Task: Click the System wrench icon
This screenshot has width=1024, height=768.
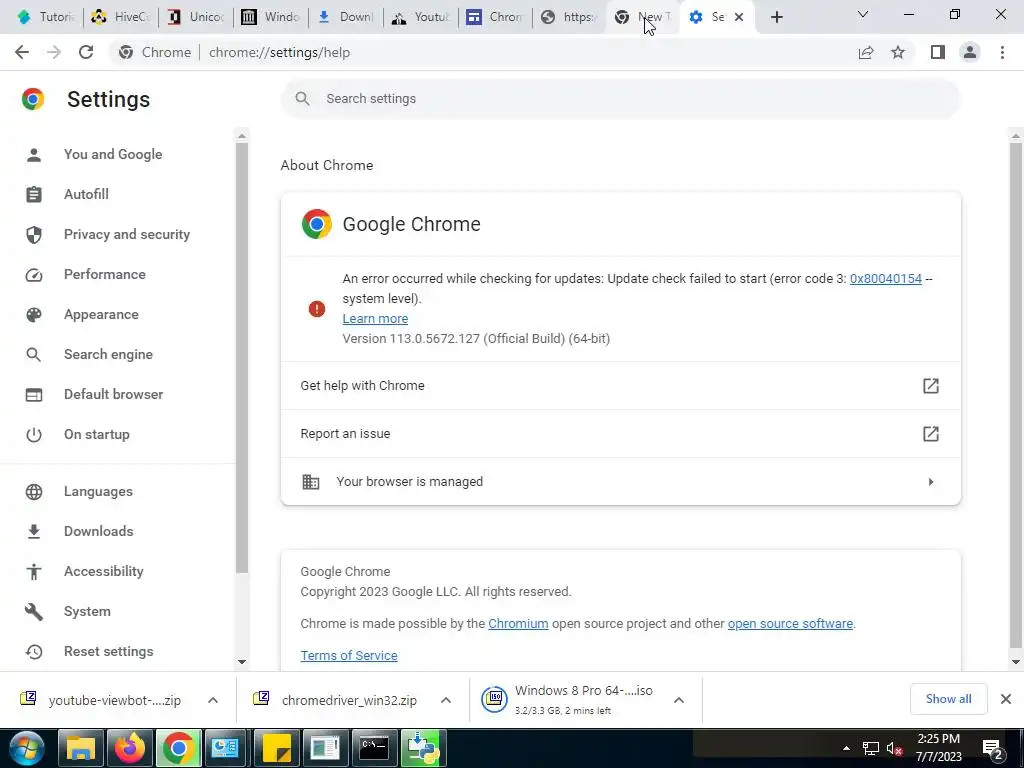Action: (x=33, y=611)
